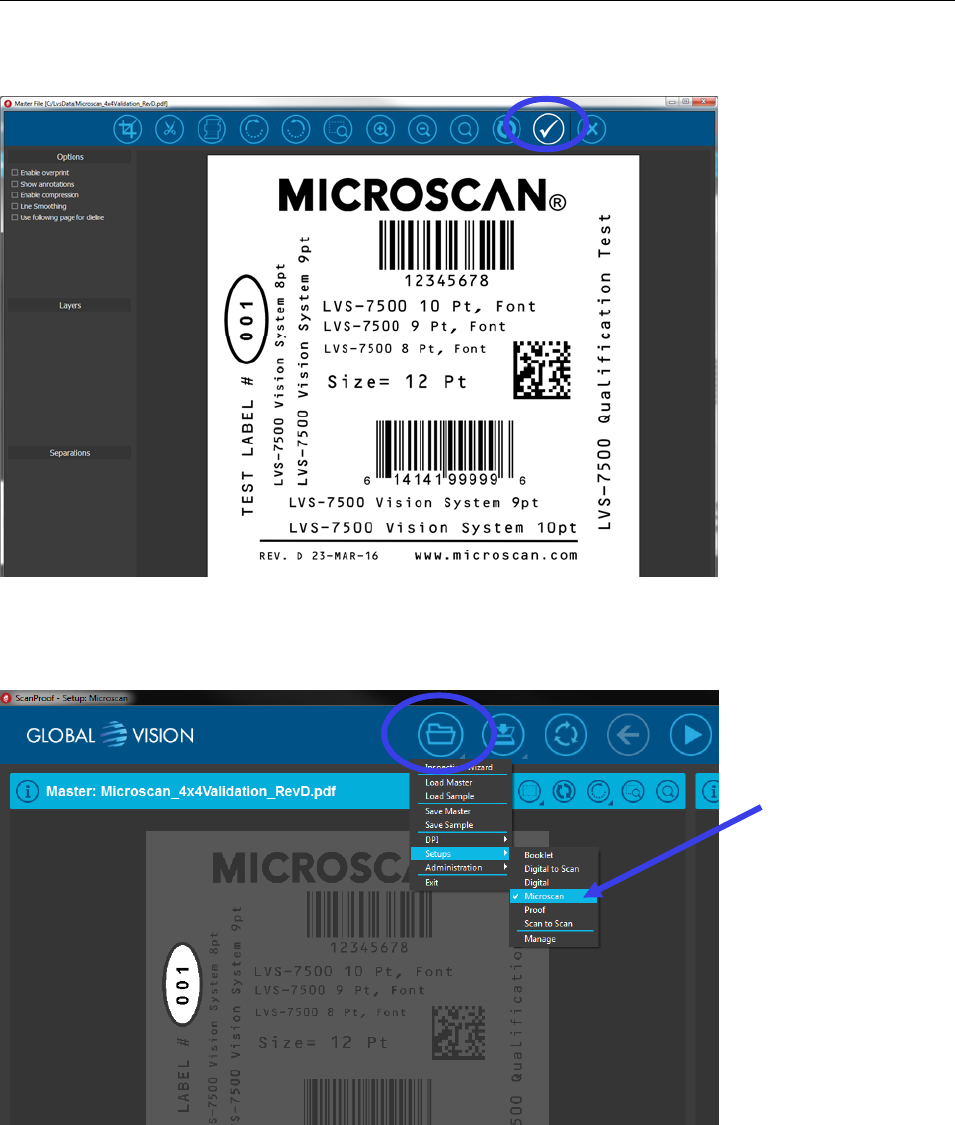Click the scanner download icon in ScanProof
The height and width of the screenshot is (1125, 955).
coord(503,735)
